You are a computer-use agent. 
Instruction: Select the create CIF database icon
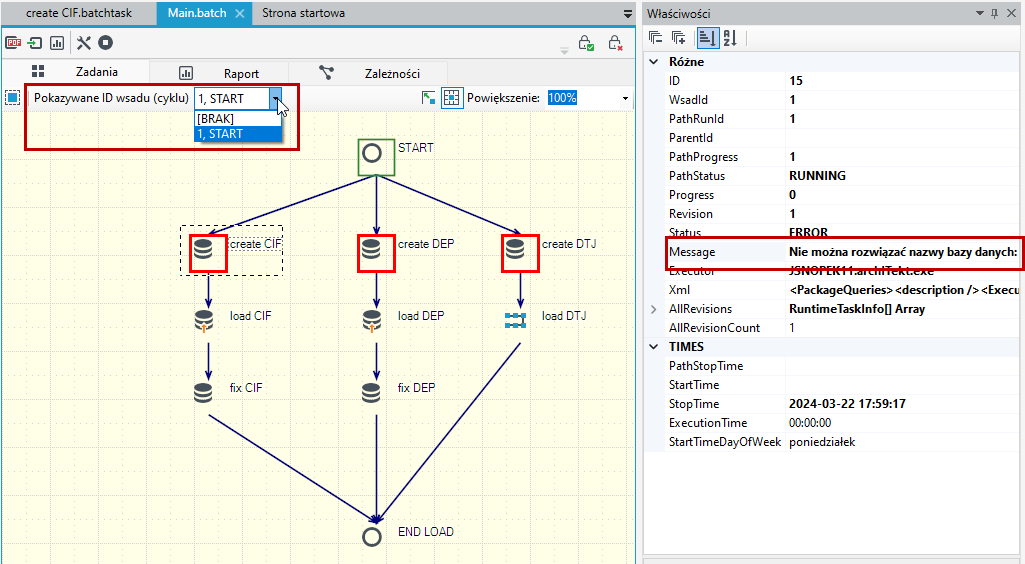coord(203,249)
